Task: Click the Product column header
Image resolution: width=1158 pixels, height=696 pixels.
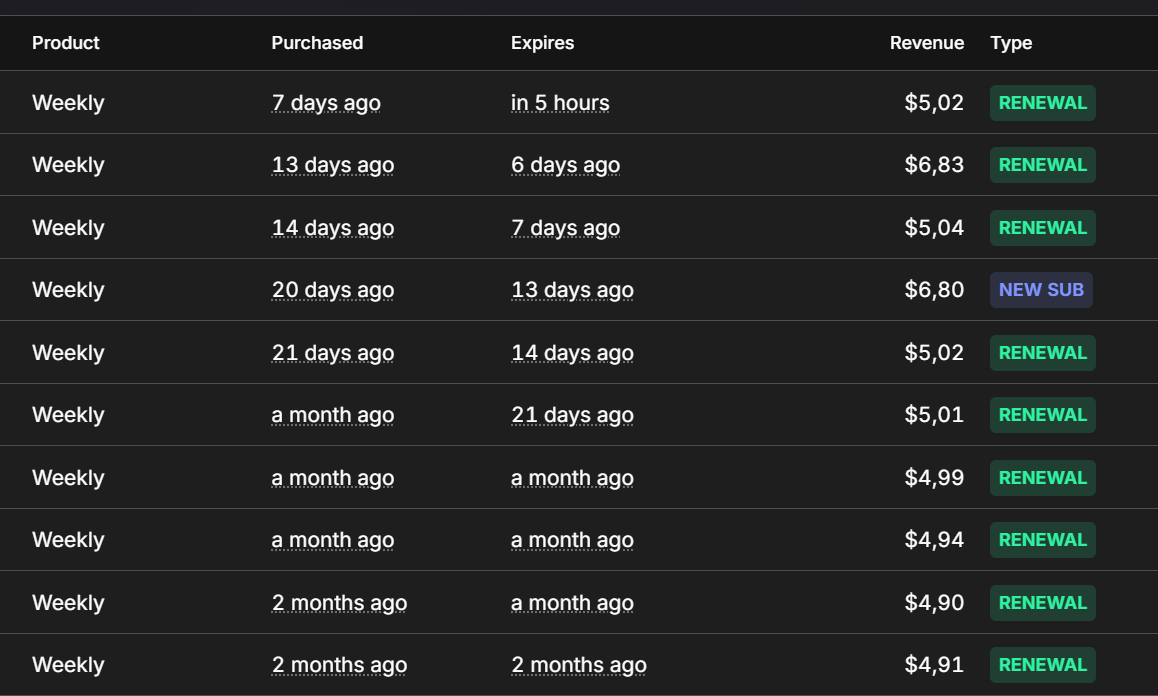Action: 65,43
